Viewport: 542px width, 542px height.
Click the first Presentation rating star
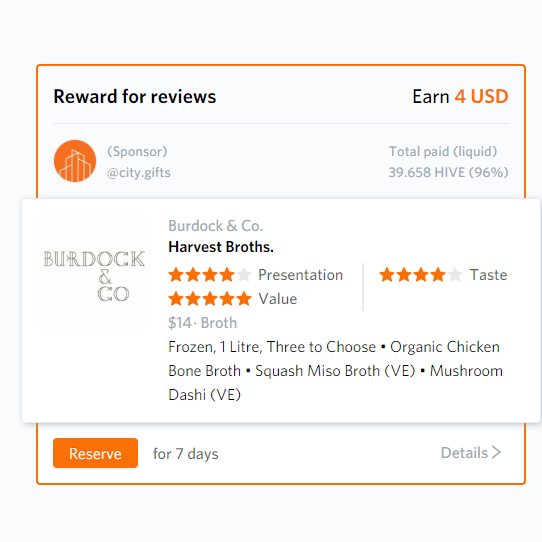(x=176, y=275)
